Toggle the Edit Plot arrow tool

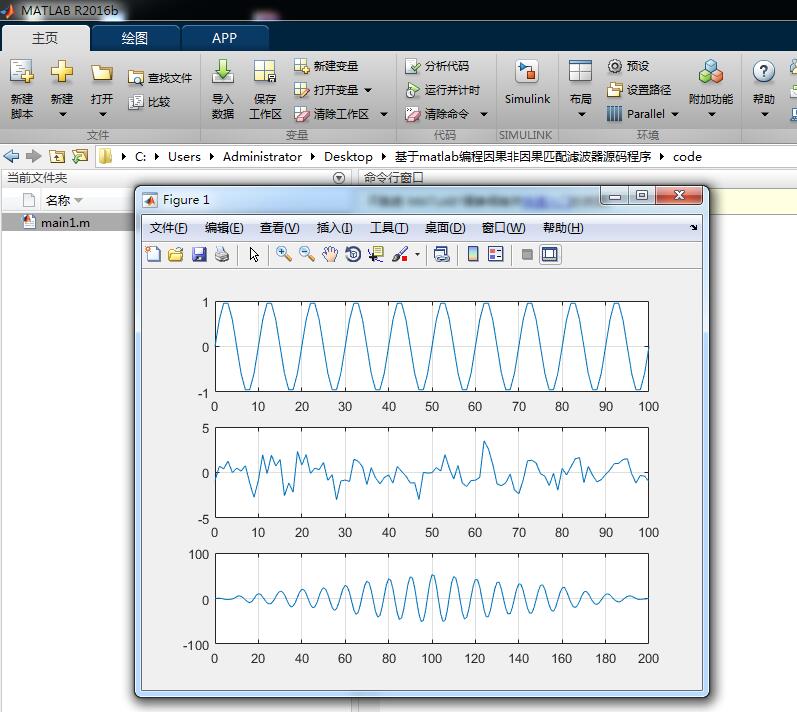pyautogui.click(x=254, y=254)
